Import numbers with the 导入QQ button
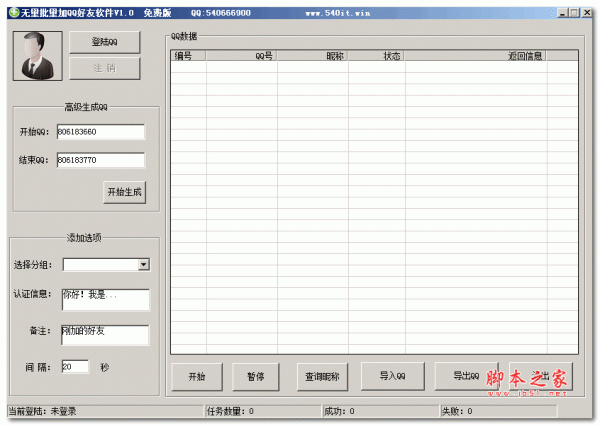Image resolution: width=600 pixels, height=426 pixels. pos(392,376)
